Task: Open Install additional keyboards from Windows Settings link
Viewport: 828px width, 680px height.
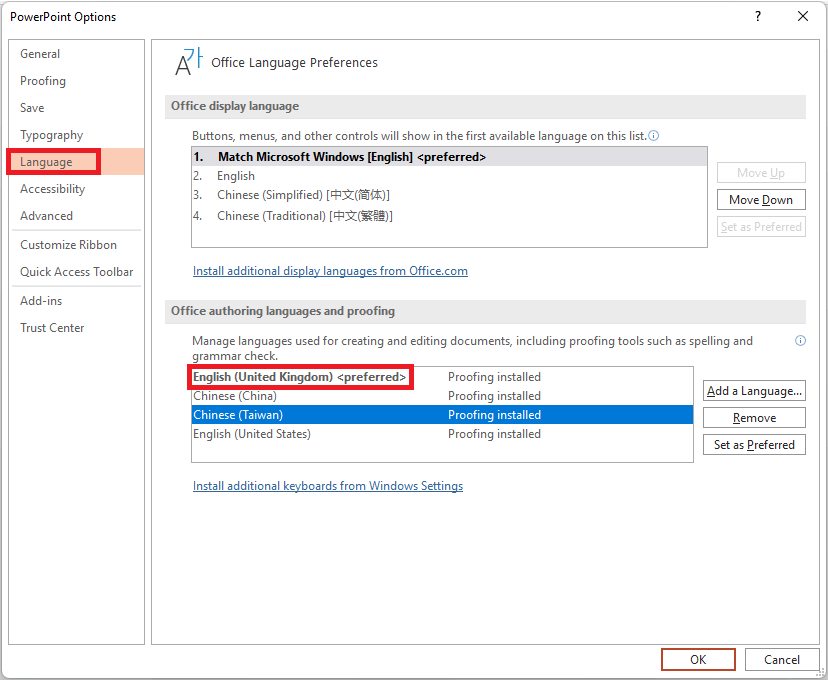Action: (x=328, y=486)
